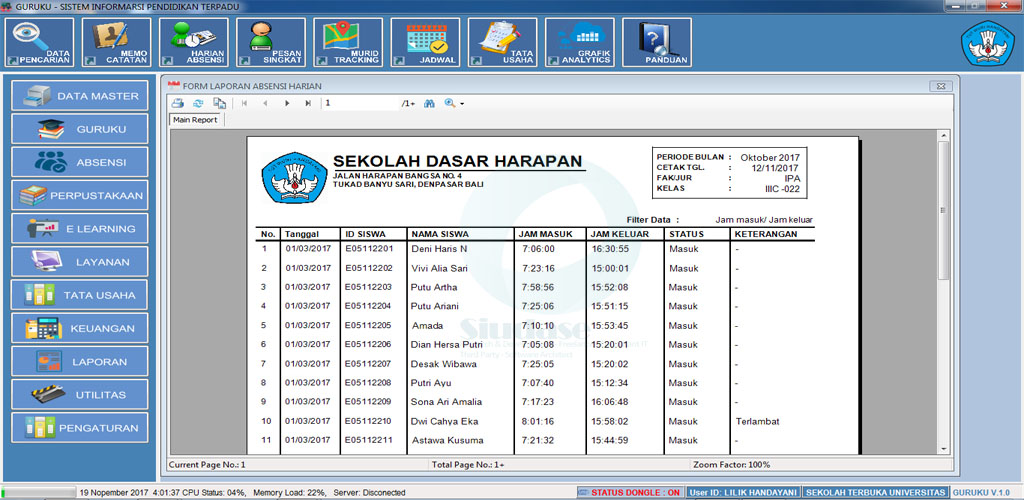The width and height of the screenshot is (1024, 500).
Task: Open the Data Pencarian search tool
Action: pyautogui.click(x=41, y=43)
